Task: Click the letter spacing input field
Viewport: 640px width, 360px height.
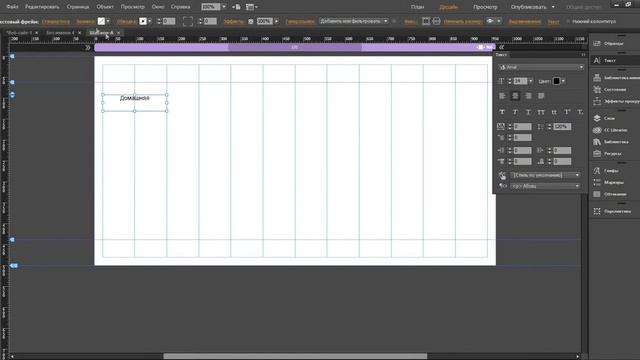Action: click(x=522, y=127)
